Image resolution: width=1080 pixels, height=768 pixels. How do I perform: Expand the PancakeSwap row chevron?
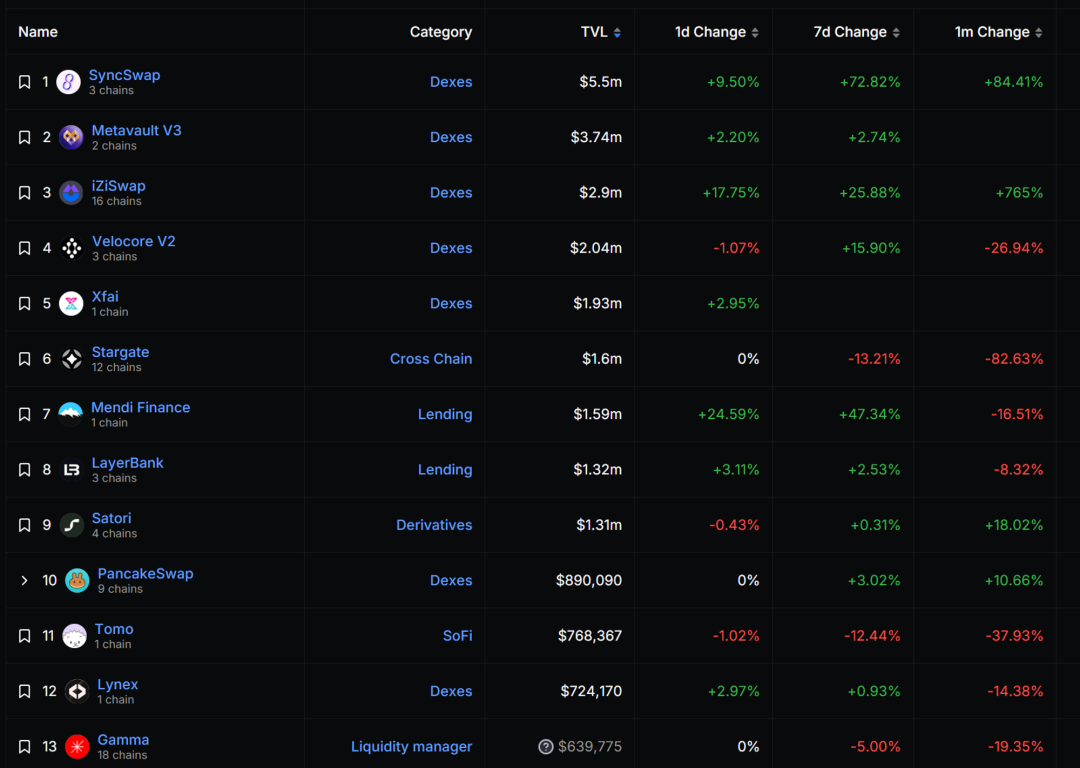(25, 581)
